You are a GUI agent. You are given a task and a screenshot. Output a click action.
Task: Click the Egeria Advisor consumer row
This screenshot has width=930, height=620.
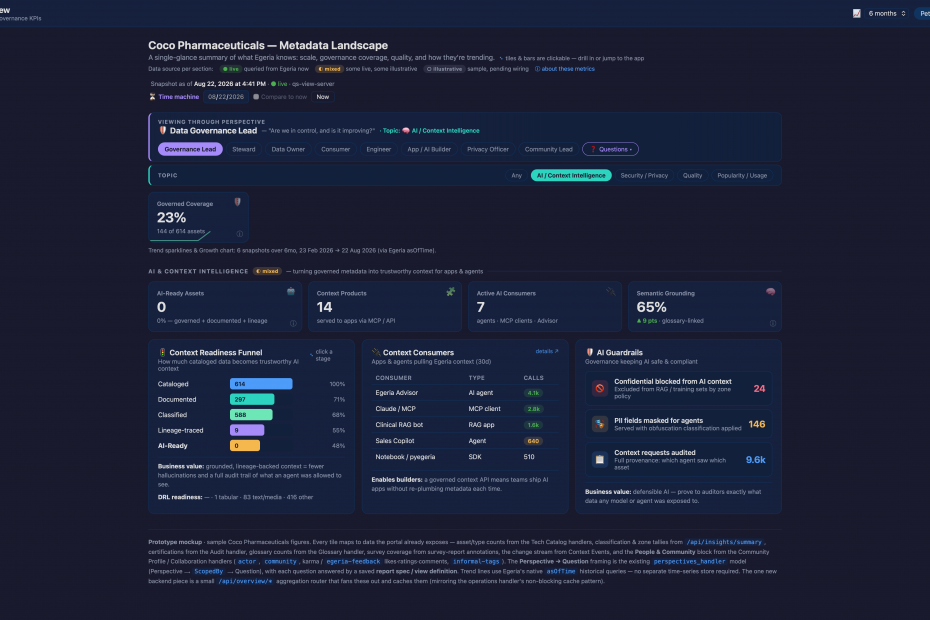click(x=465, y=393)
